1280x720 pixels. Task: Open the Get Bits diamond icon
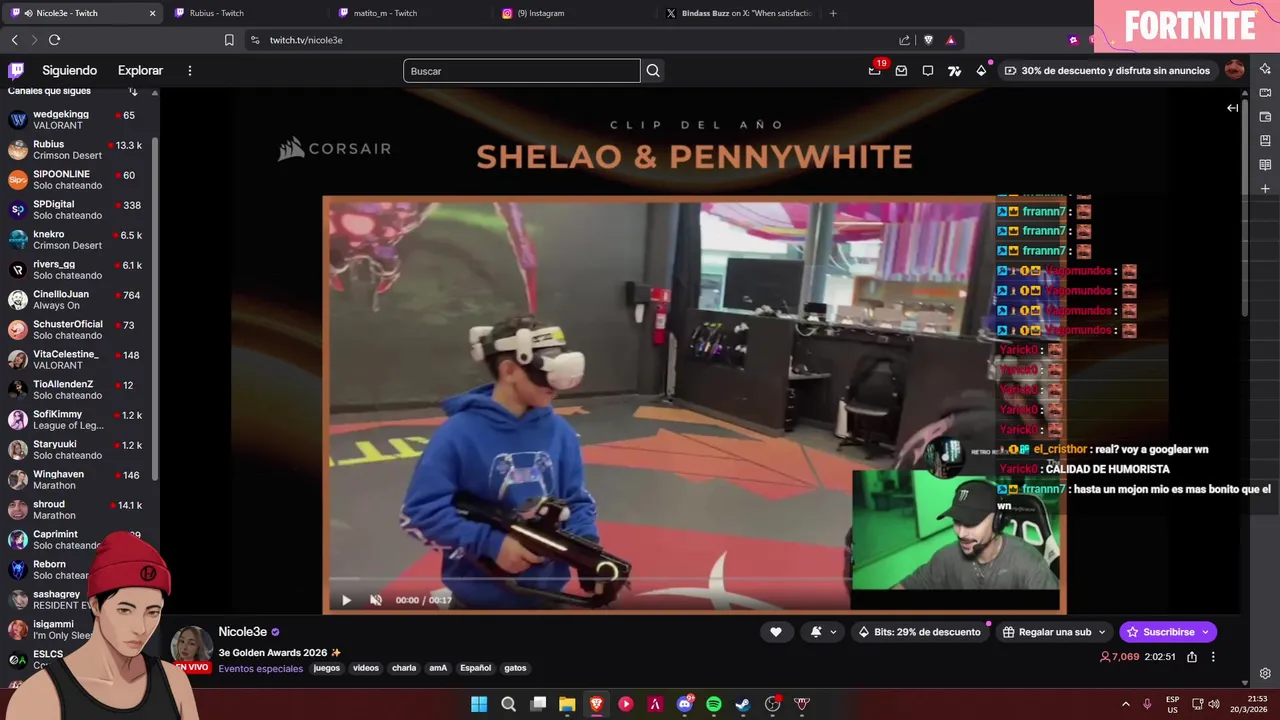[x=981, y=71]
